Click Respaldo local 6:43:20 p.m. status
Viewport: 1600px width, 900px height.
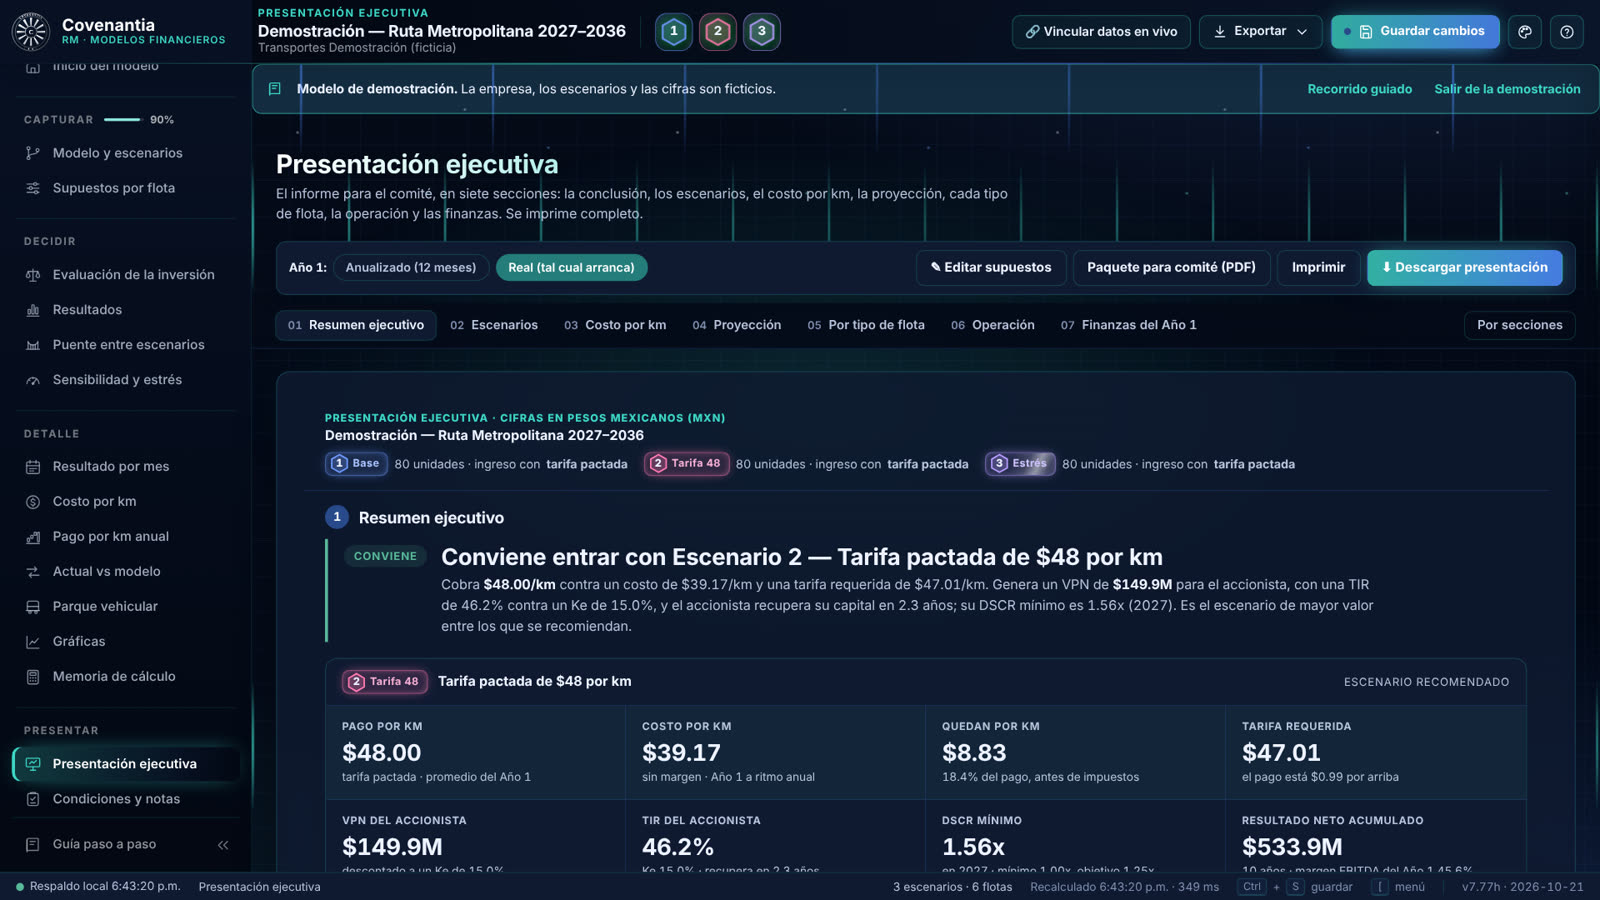tap(98, 887)
